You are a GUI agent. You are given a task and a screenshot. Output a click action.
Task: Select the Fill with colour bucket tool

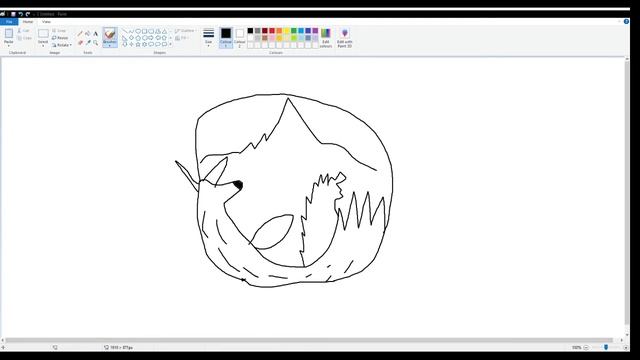[x=88, y=33]
